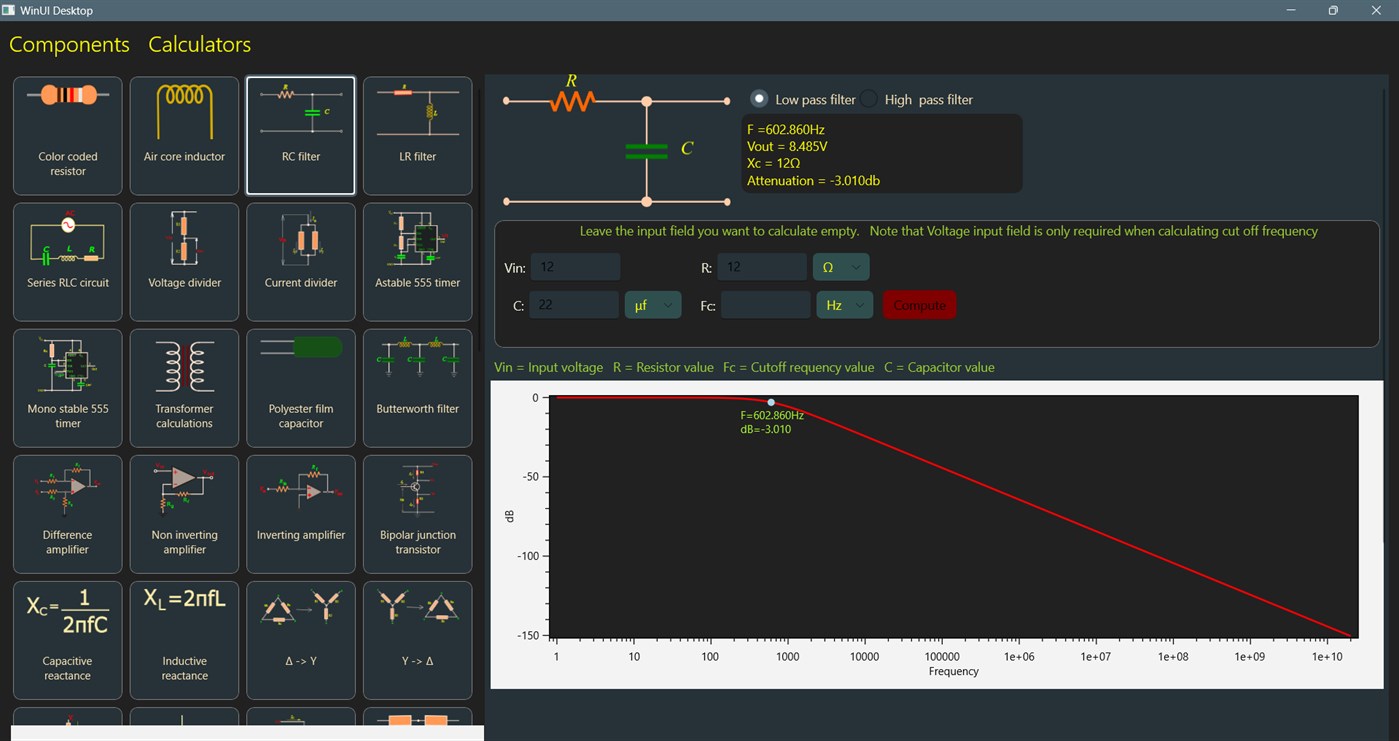Select the Astable 555 timer tile
Viewport: 1399px width, 741px height.
pyautogui.click(x=418, y=262)
